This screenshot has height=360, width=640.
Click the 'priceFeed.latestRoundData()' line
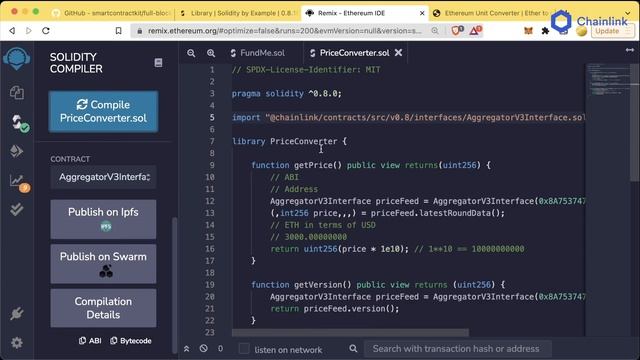pos(387,213)
